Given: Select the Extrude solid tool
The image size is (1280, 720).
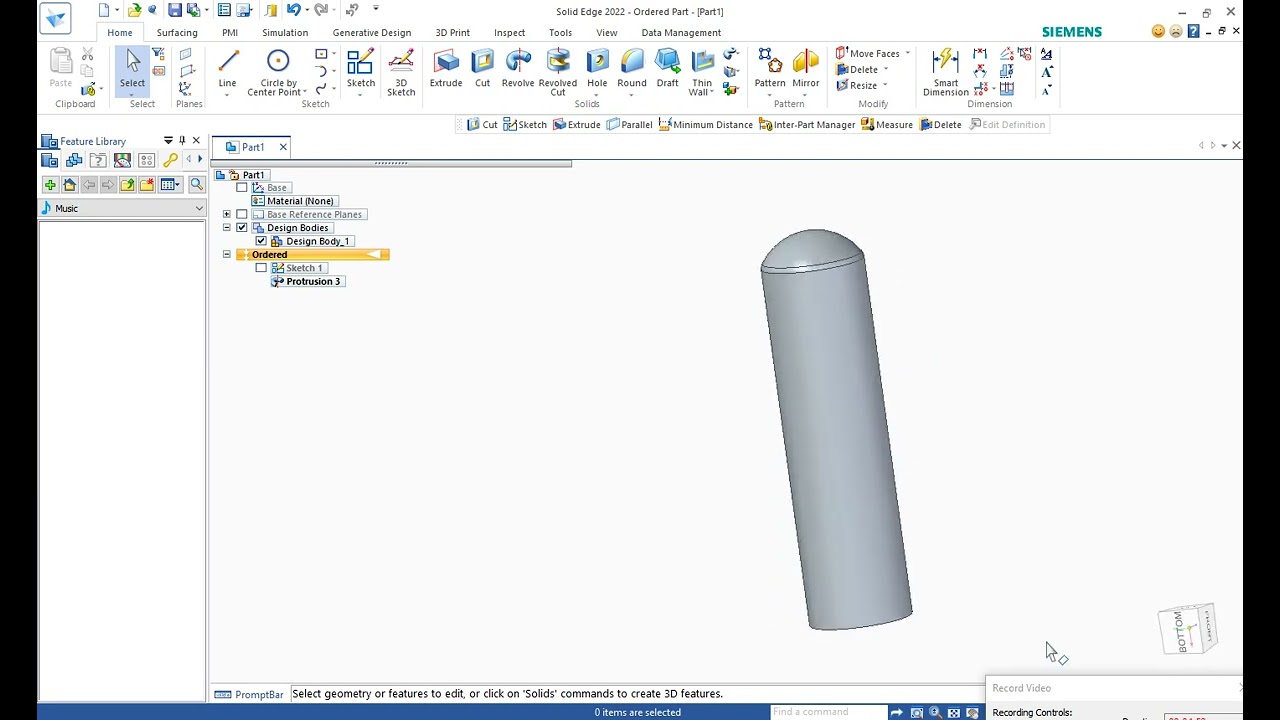Looking at the screenshot, I should point(445,70).
